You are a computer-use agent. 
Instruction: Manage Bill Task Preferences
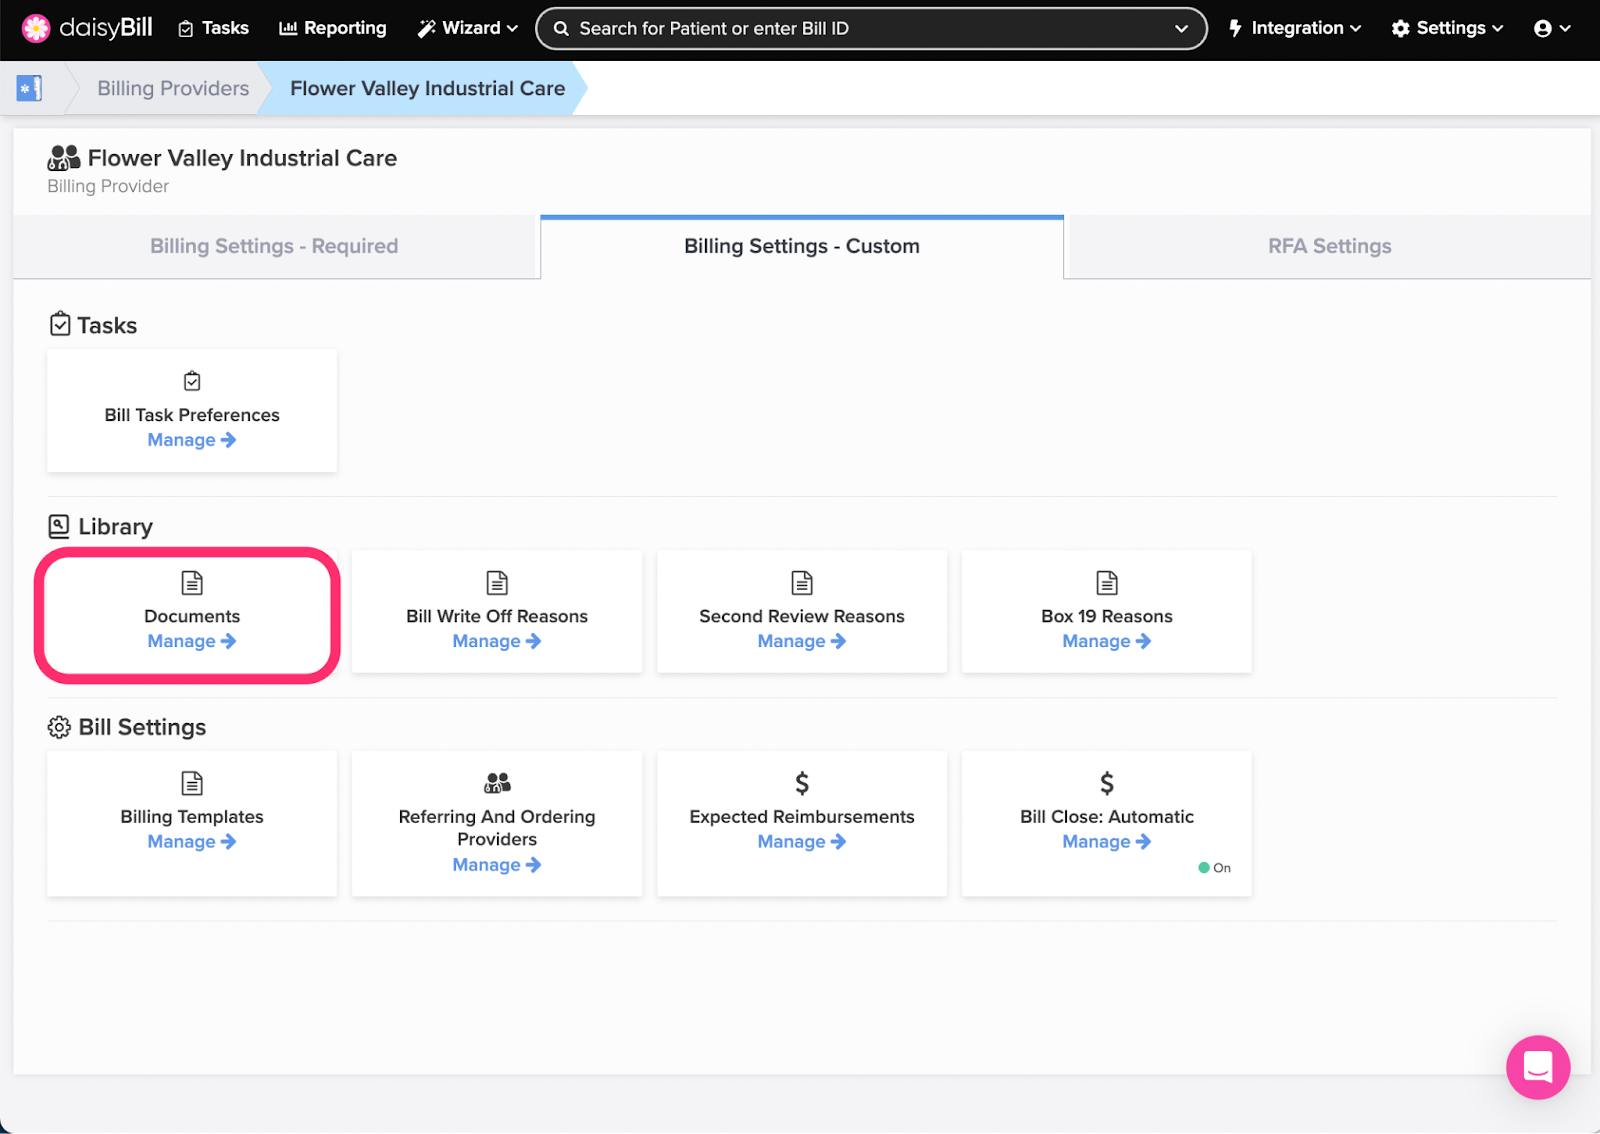[x=192, y=440]
